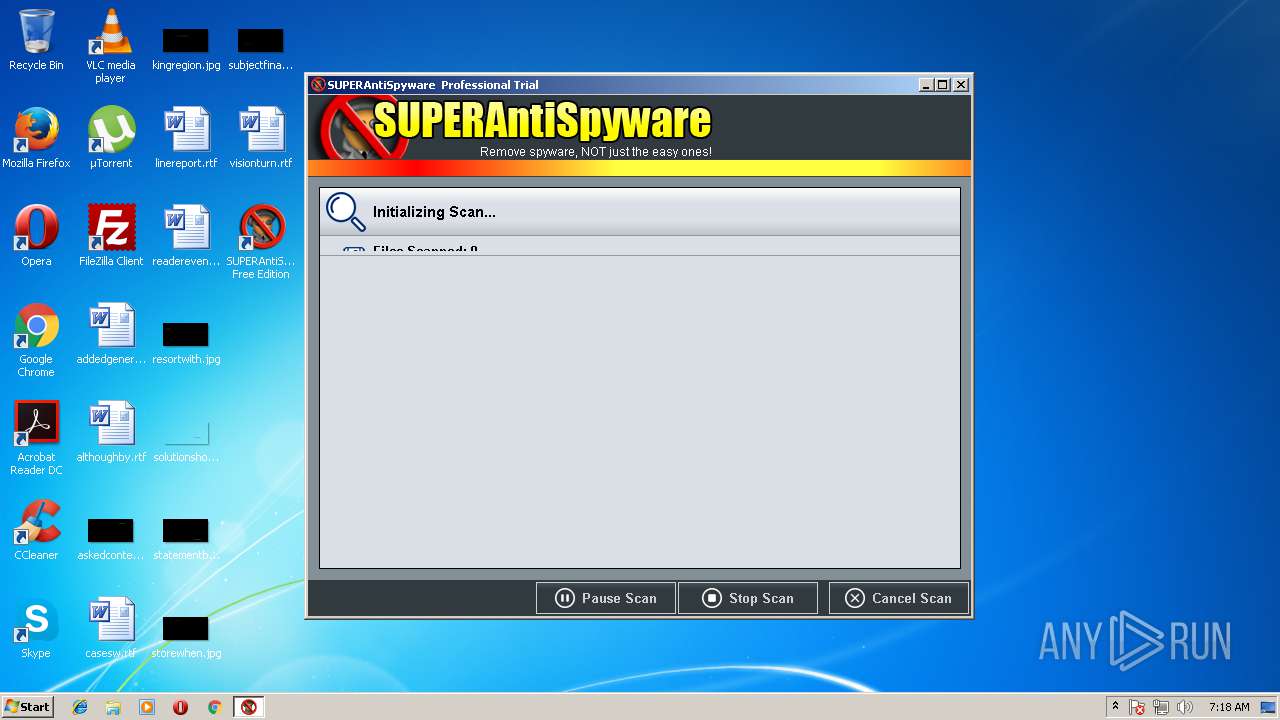Open Acrobat Reader DC shortcut
The height and width of the screenshot is (720, 1280).
click(x=36, y=438)
